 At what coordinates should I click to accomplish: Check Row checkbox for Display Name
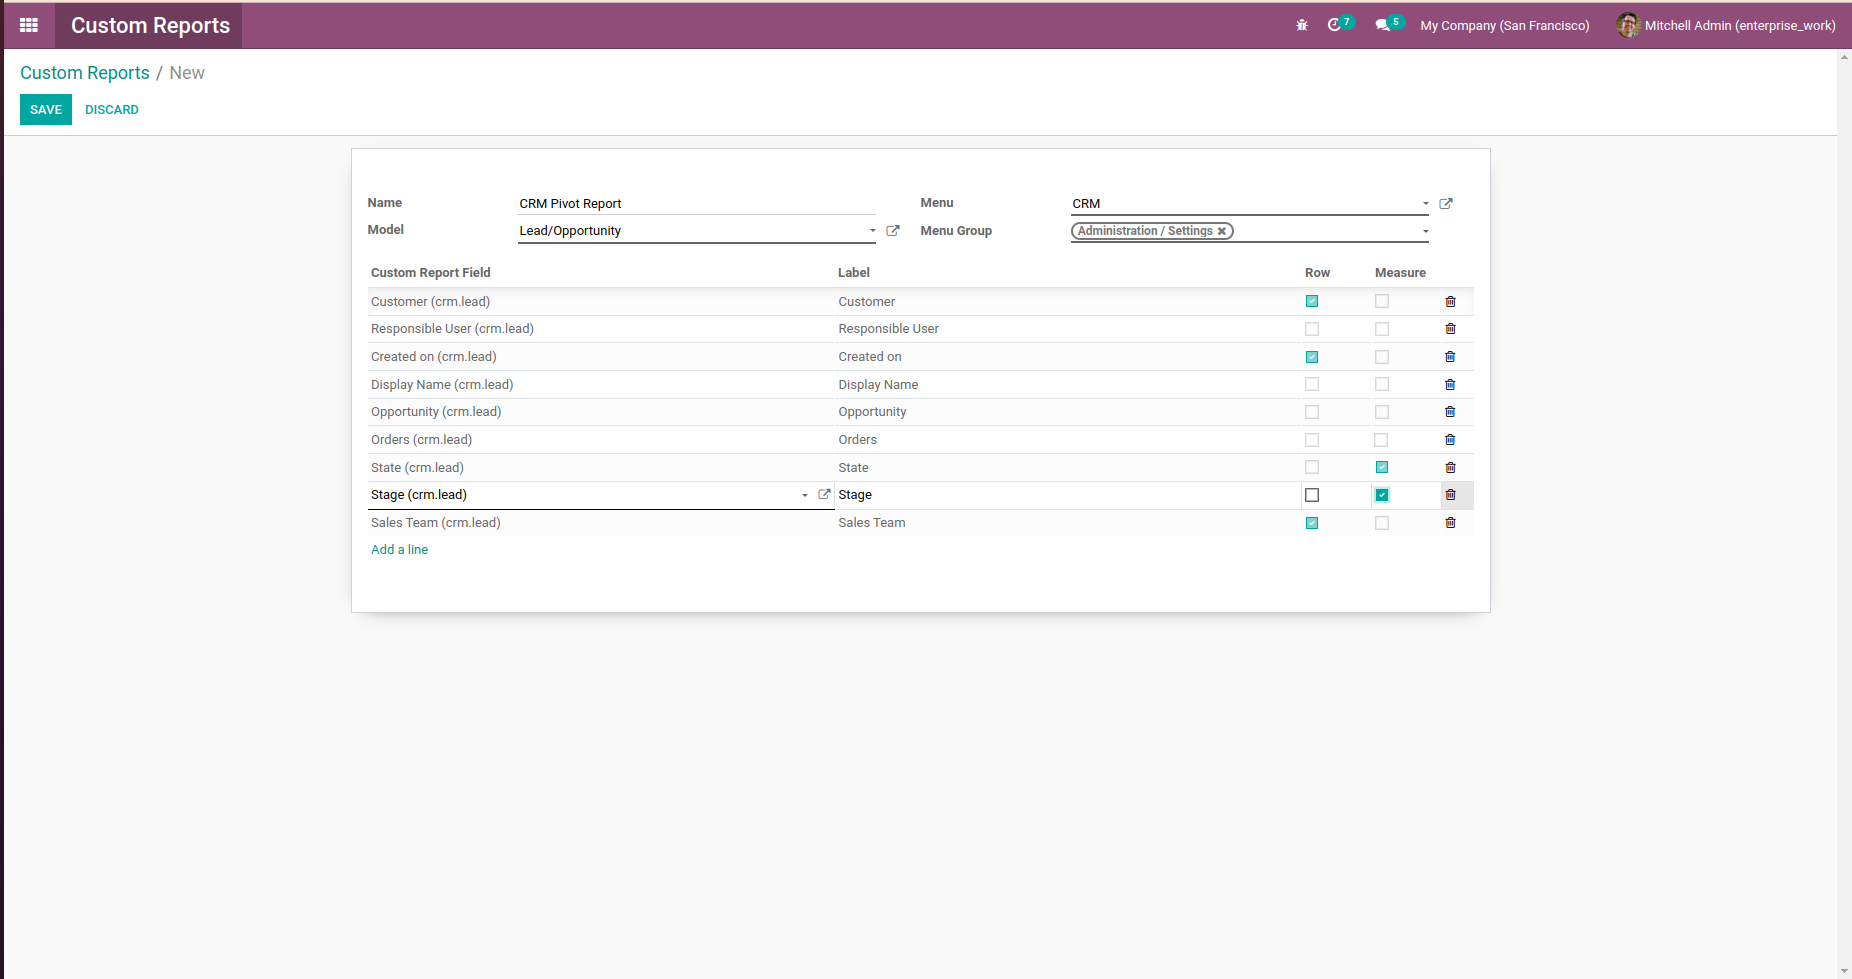pyautogui.click(x=1312, y=384)
